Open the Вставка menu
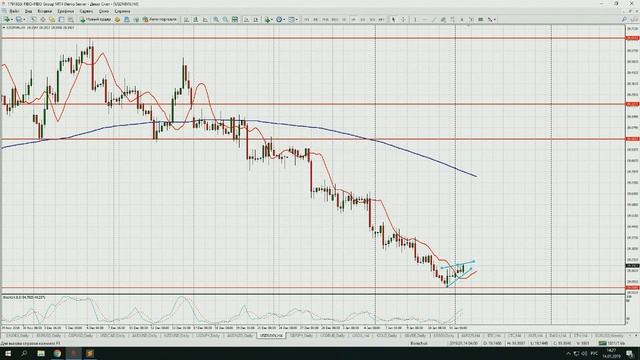640x360 pixels. (44, 11)
